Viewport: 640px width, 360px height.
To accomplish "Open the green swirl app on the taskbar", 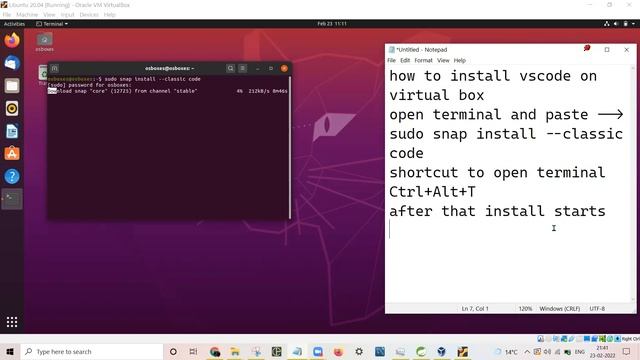I will [421, 351].
